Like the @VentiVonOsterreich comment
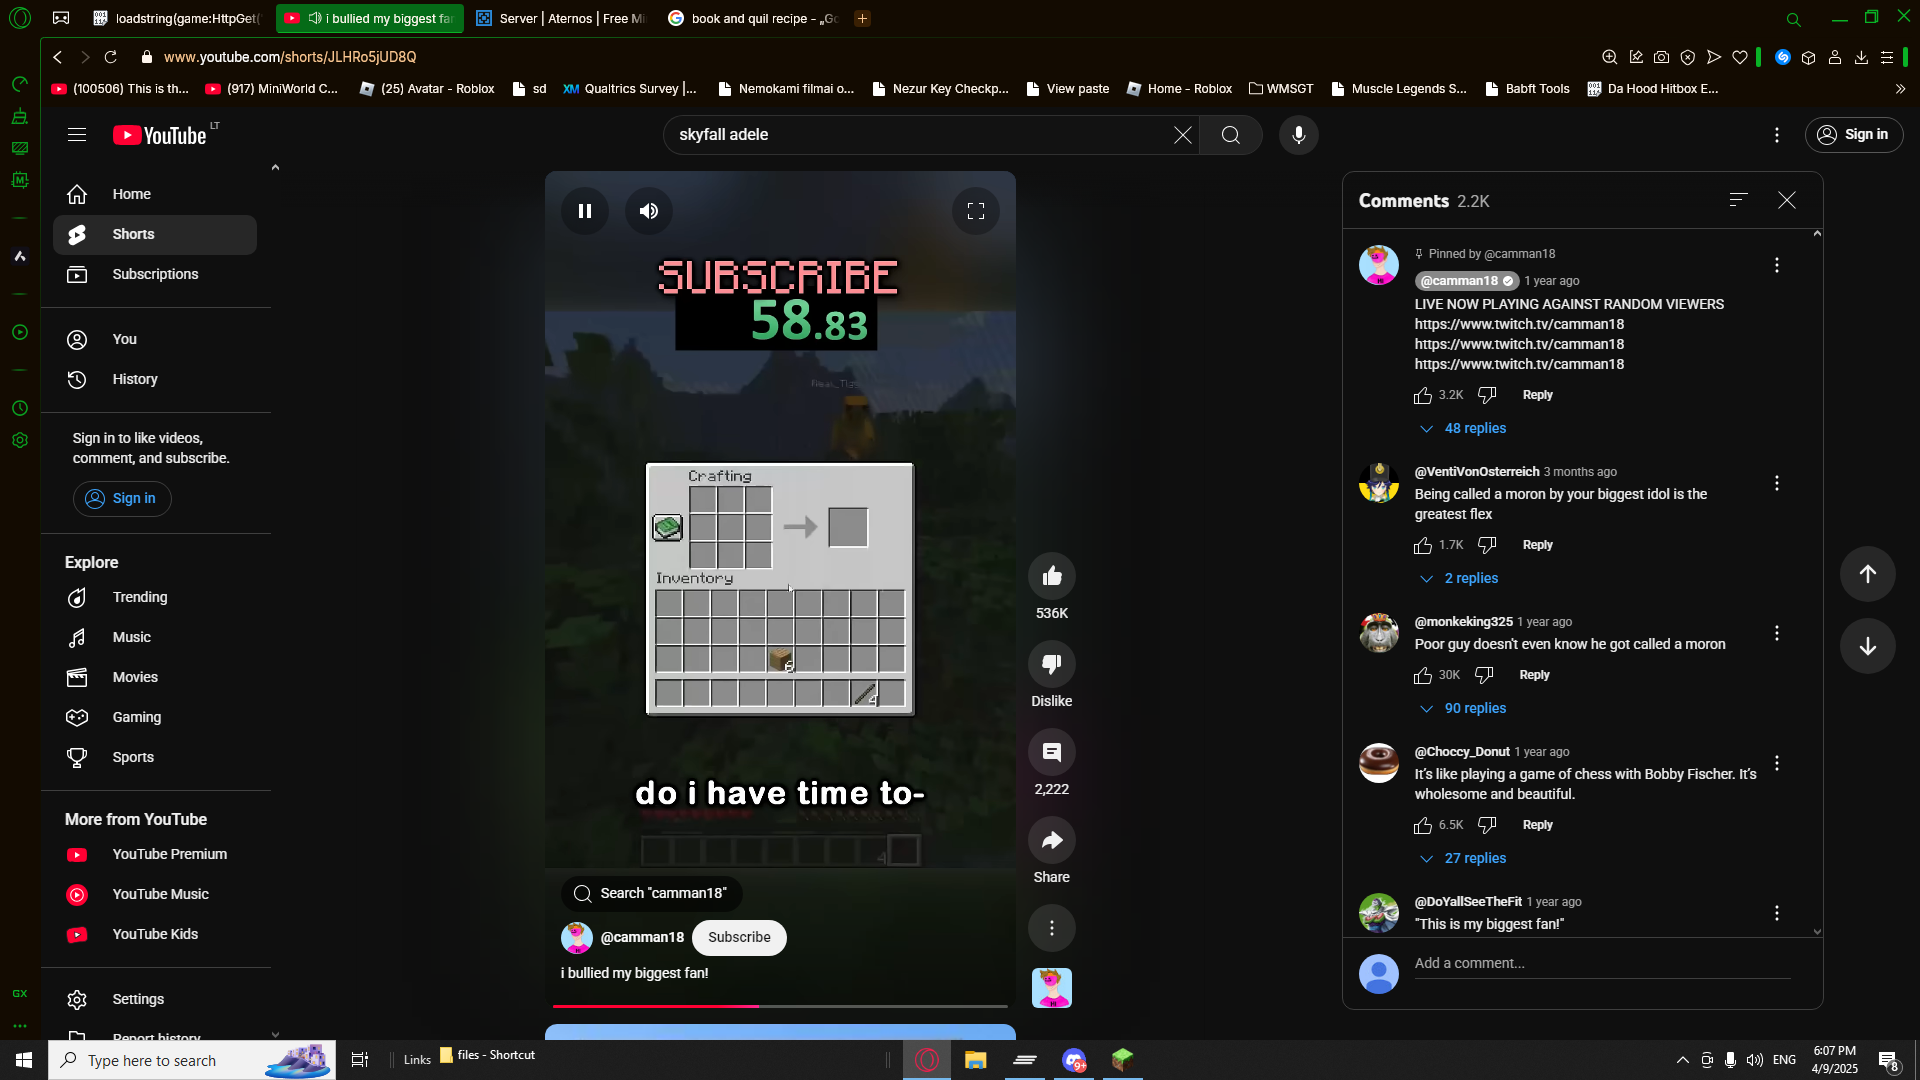The image size is (1920, 1080). pos(1423,546)
